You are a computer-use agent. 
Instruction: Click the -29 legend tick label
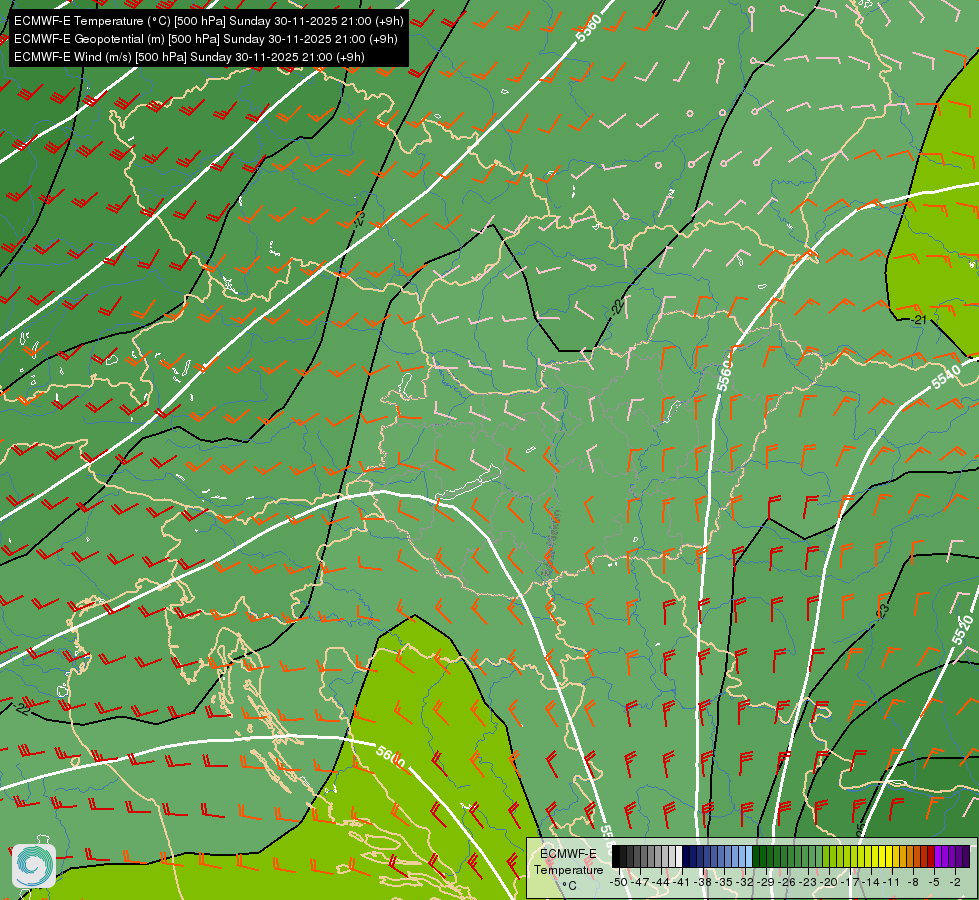pos(767,882)
